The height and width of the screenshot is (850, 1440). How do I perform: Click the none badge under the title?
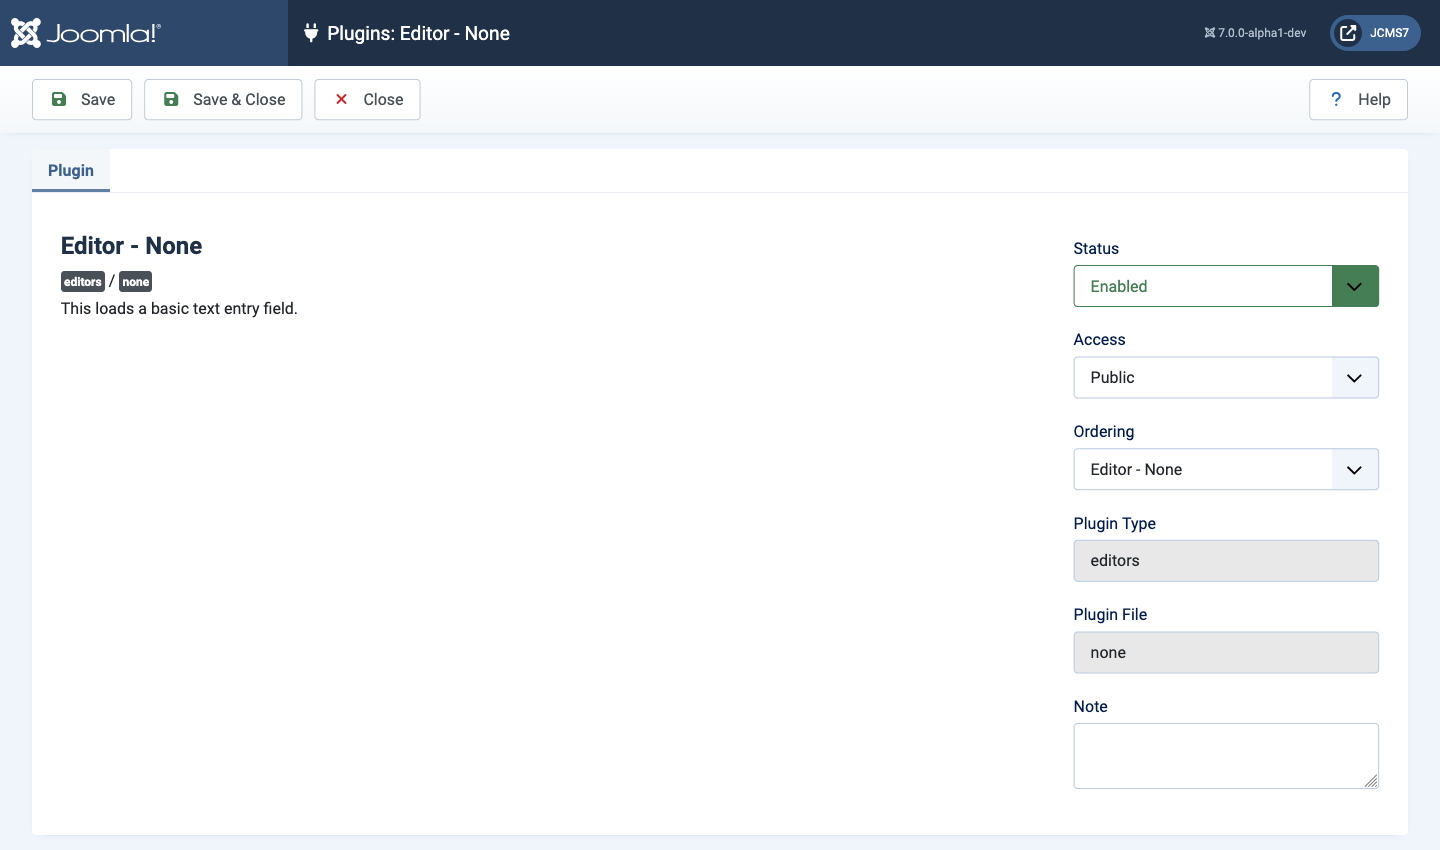(x=136, y=282)
